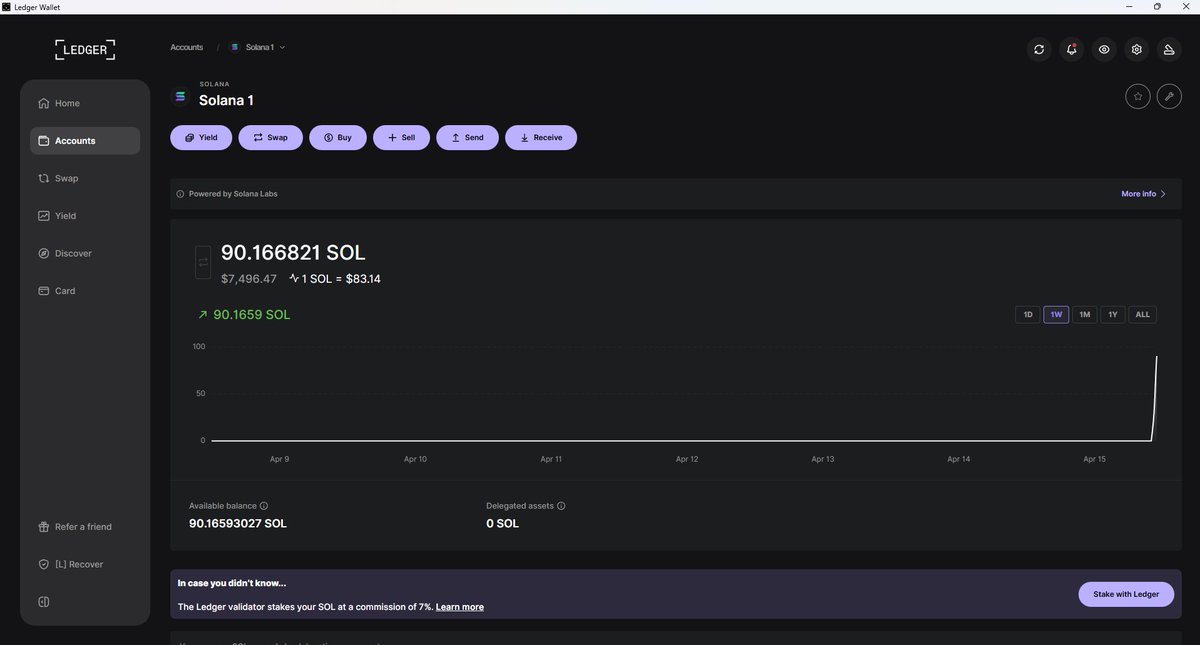
Task: Select the 1D chart range
Action: tap(1028, 314)
